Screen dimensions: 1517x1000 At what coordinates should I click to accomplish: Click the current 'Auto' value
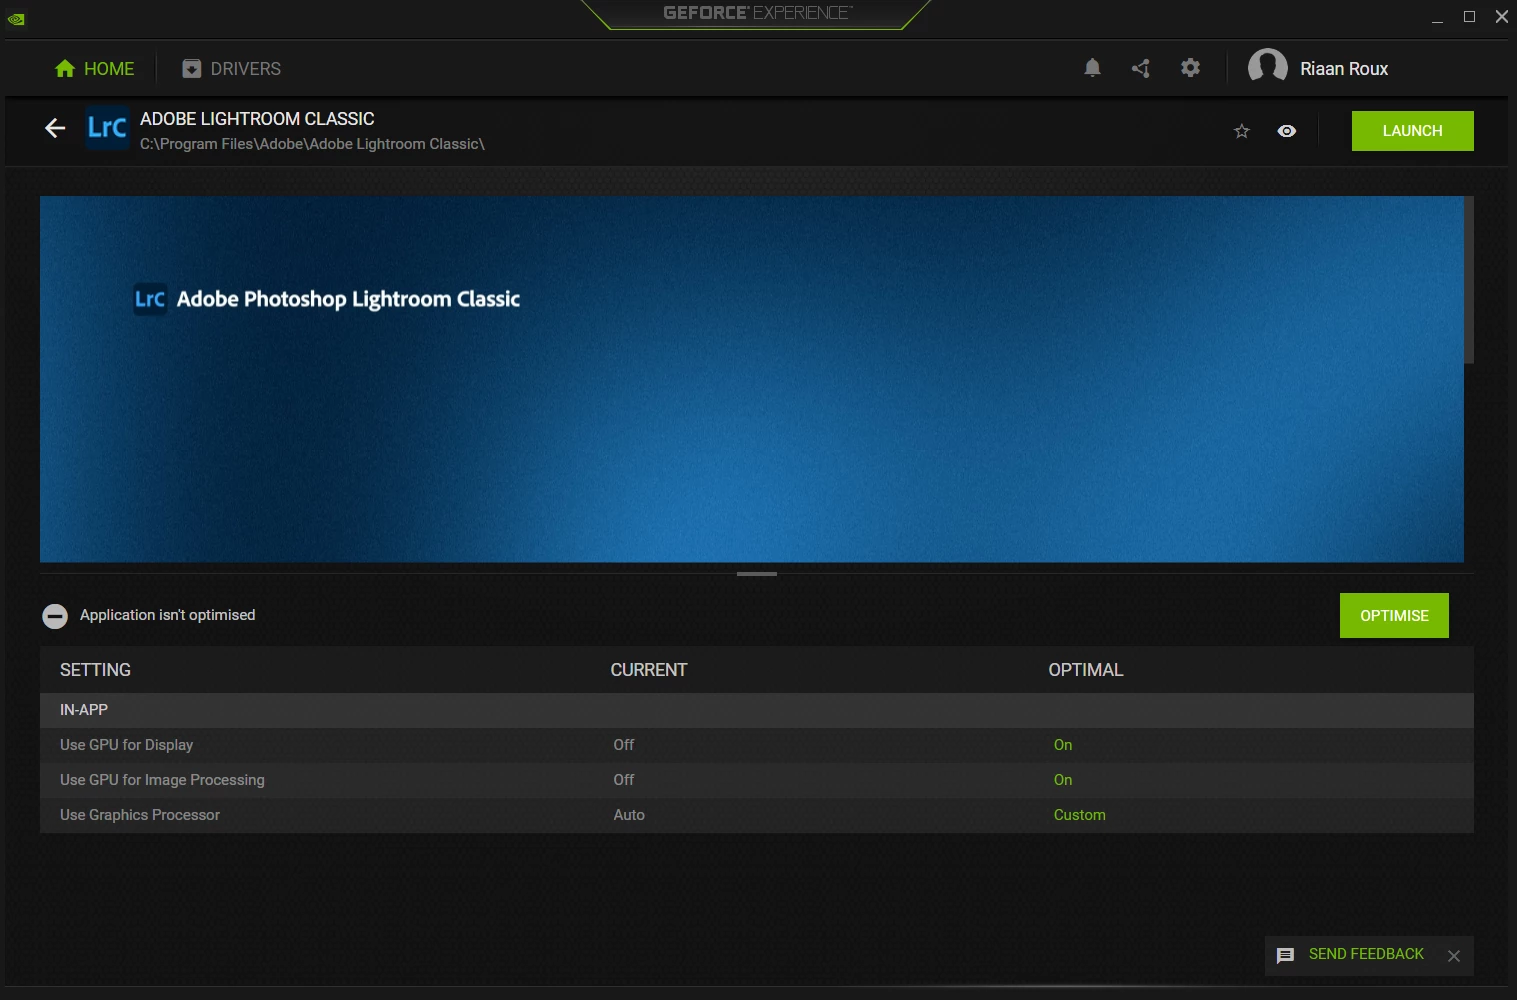tap(629, 815)
